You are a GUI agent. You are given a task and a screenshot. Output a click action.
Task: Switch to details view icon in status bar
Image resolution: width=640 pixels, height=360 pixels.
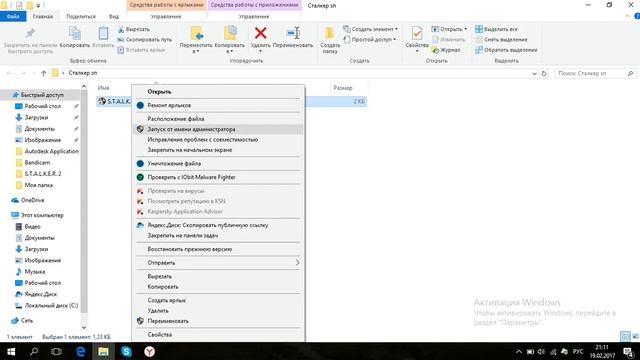click(x=625, y=336)
